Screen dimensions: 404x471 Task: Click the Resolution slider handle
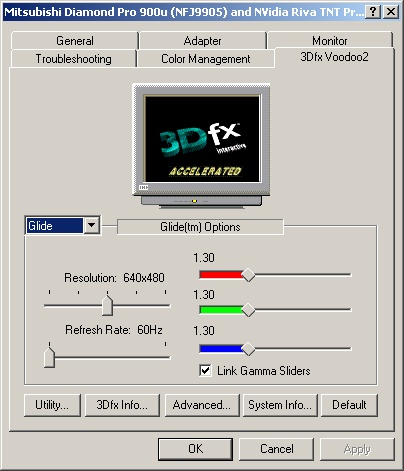click(107, 305)
